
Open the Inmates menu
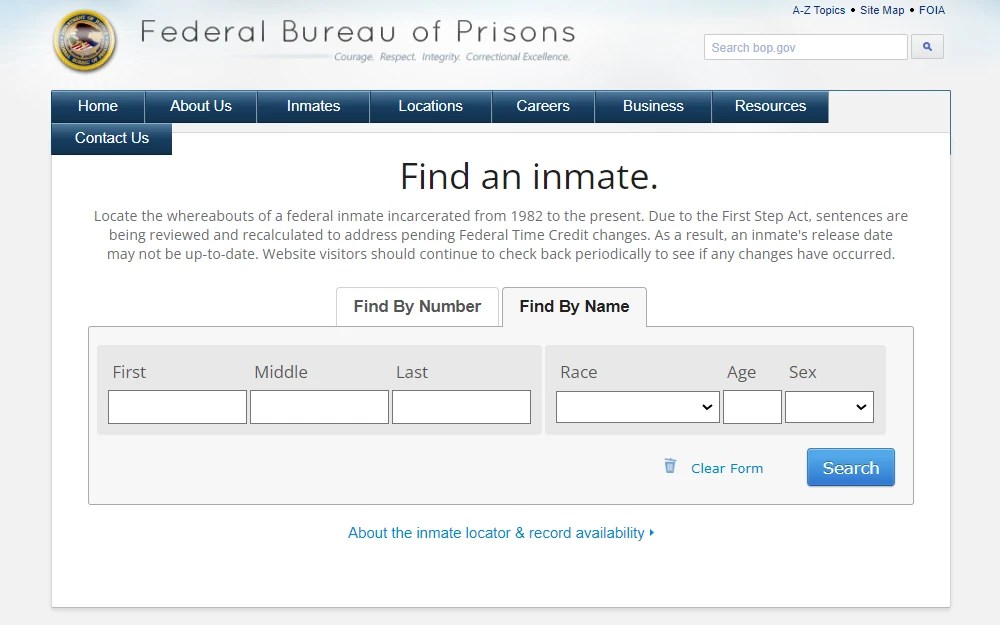pyautogui.click(x=312, y=106)
